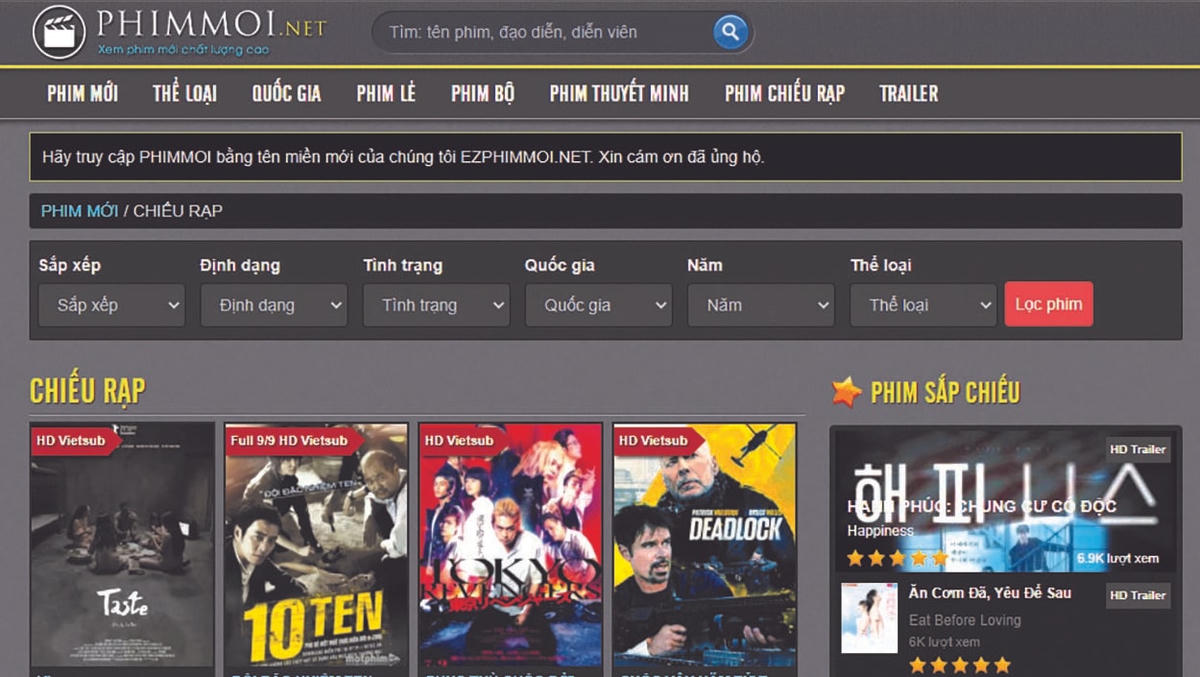This screenshot has width=1200, height=677.
Task: Expand the Tình trạng dropdown
Action: tap(436, 305)
